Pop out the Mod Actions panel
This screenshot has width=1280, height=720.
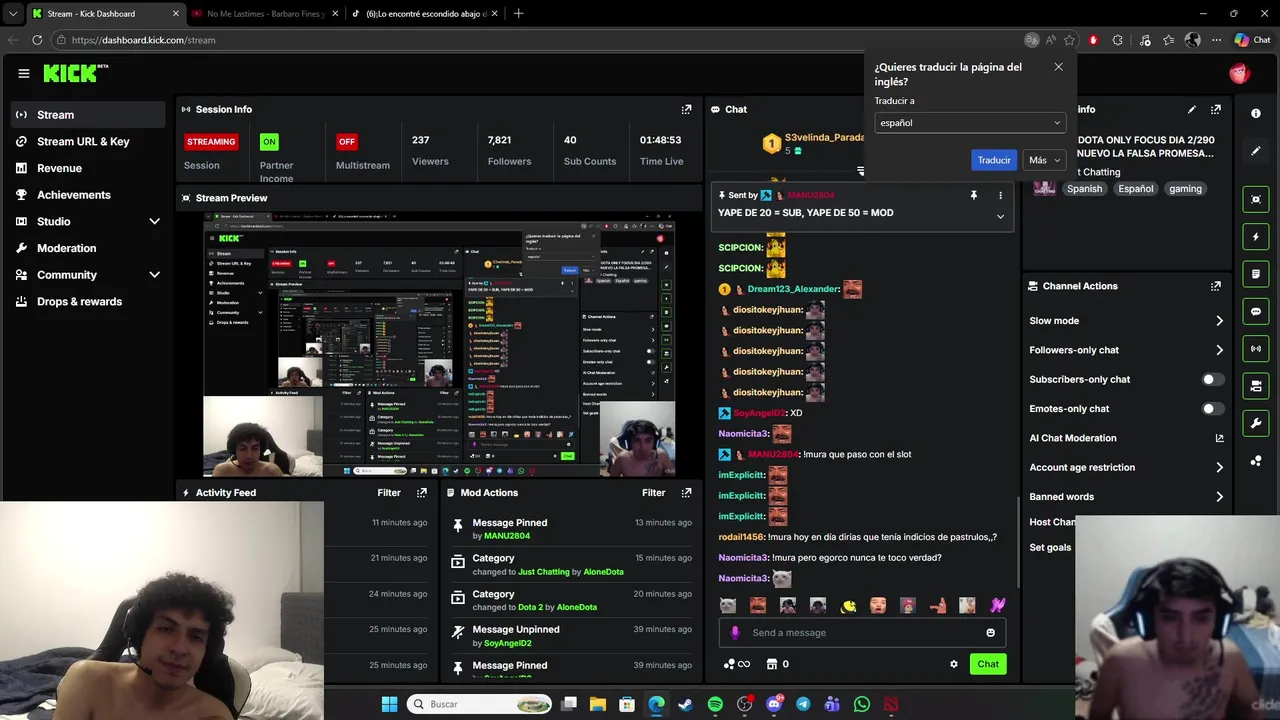point(686,493)
